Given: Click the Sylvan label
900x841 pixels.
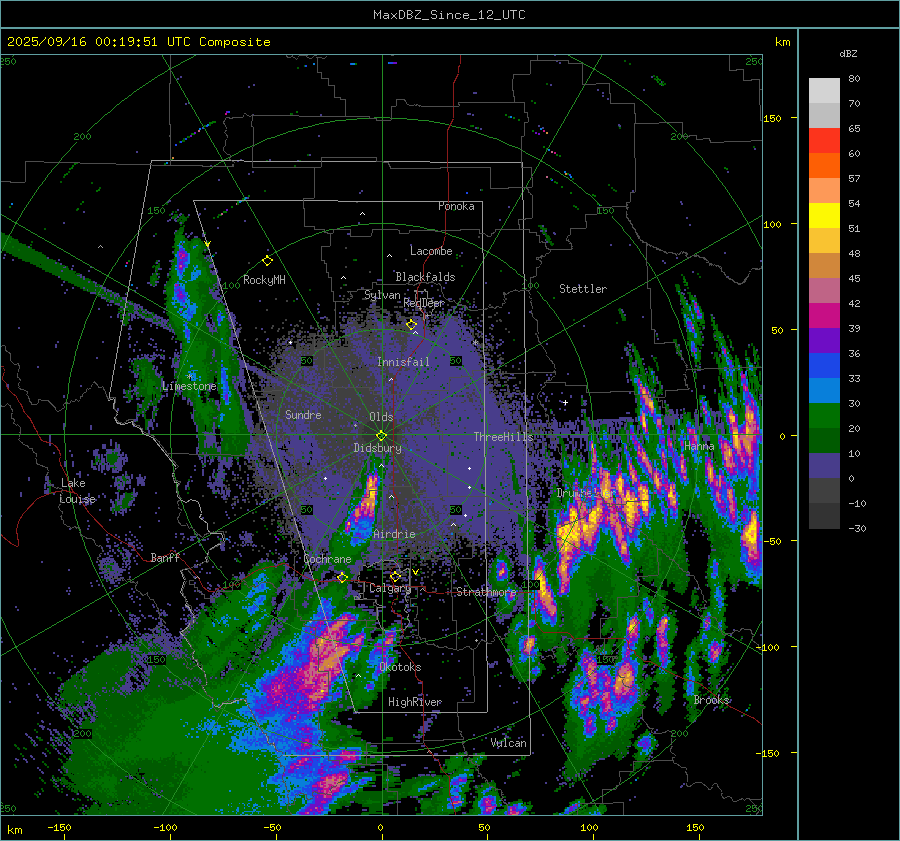Looking at the screenshot, I should 382,295.
